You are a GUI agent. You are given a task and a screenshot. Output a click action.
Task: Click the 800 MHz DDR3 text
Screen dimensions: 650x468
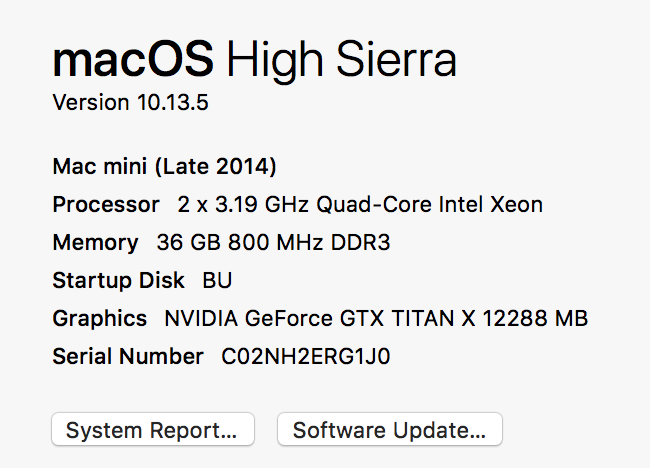pos(309,242)
